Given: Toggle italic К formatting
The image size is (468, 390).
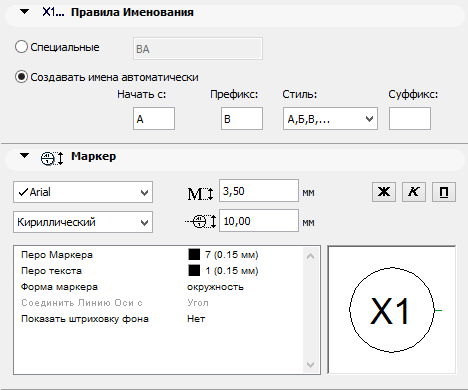Looking at the screenshot, I should pyautogui.click(x=414, y=192).
